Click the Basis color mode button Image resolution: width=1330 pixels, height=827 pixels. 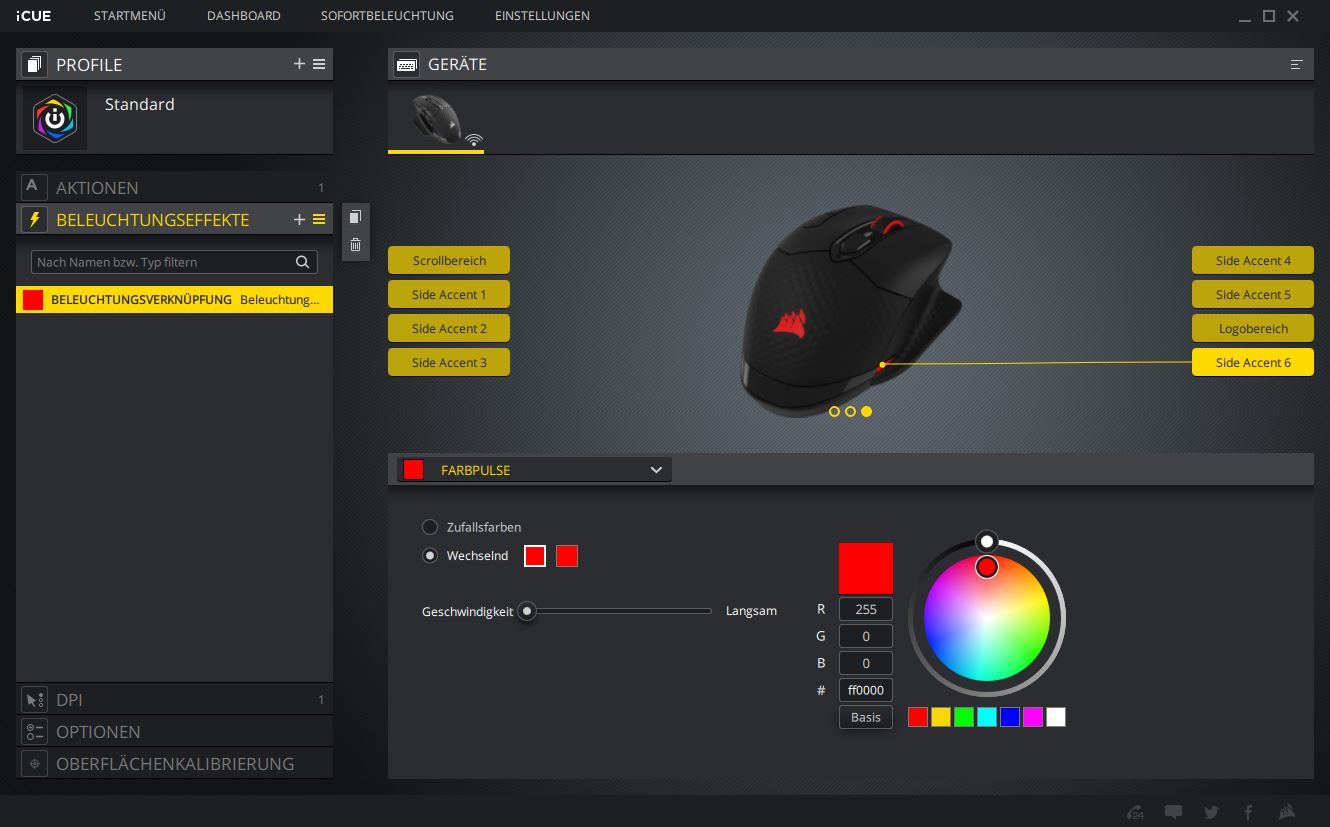click(x=866, y=717)
